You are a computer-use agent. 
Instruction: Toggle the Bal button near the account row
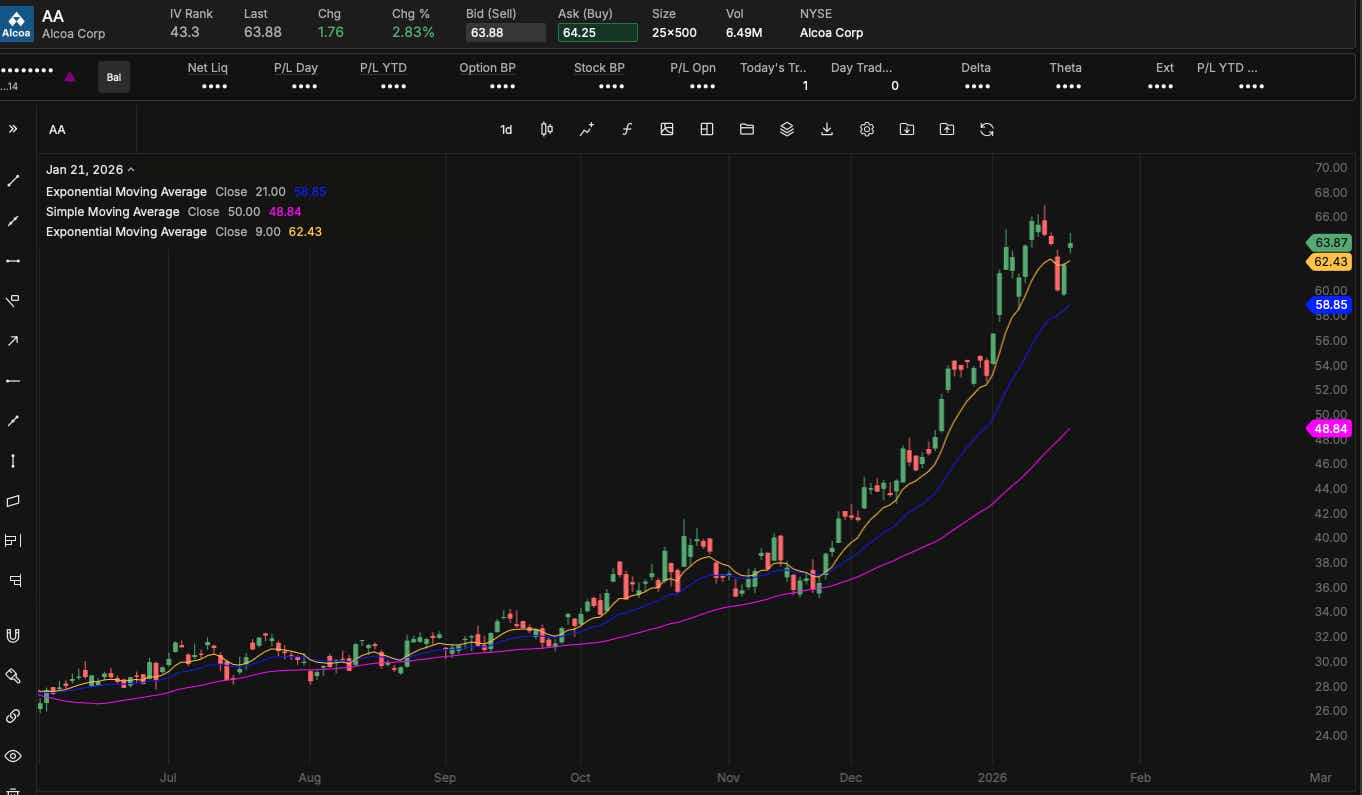pyautogui.click(x=113, y=76)
